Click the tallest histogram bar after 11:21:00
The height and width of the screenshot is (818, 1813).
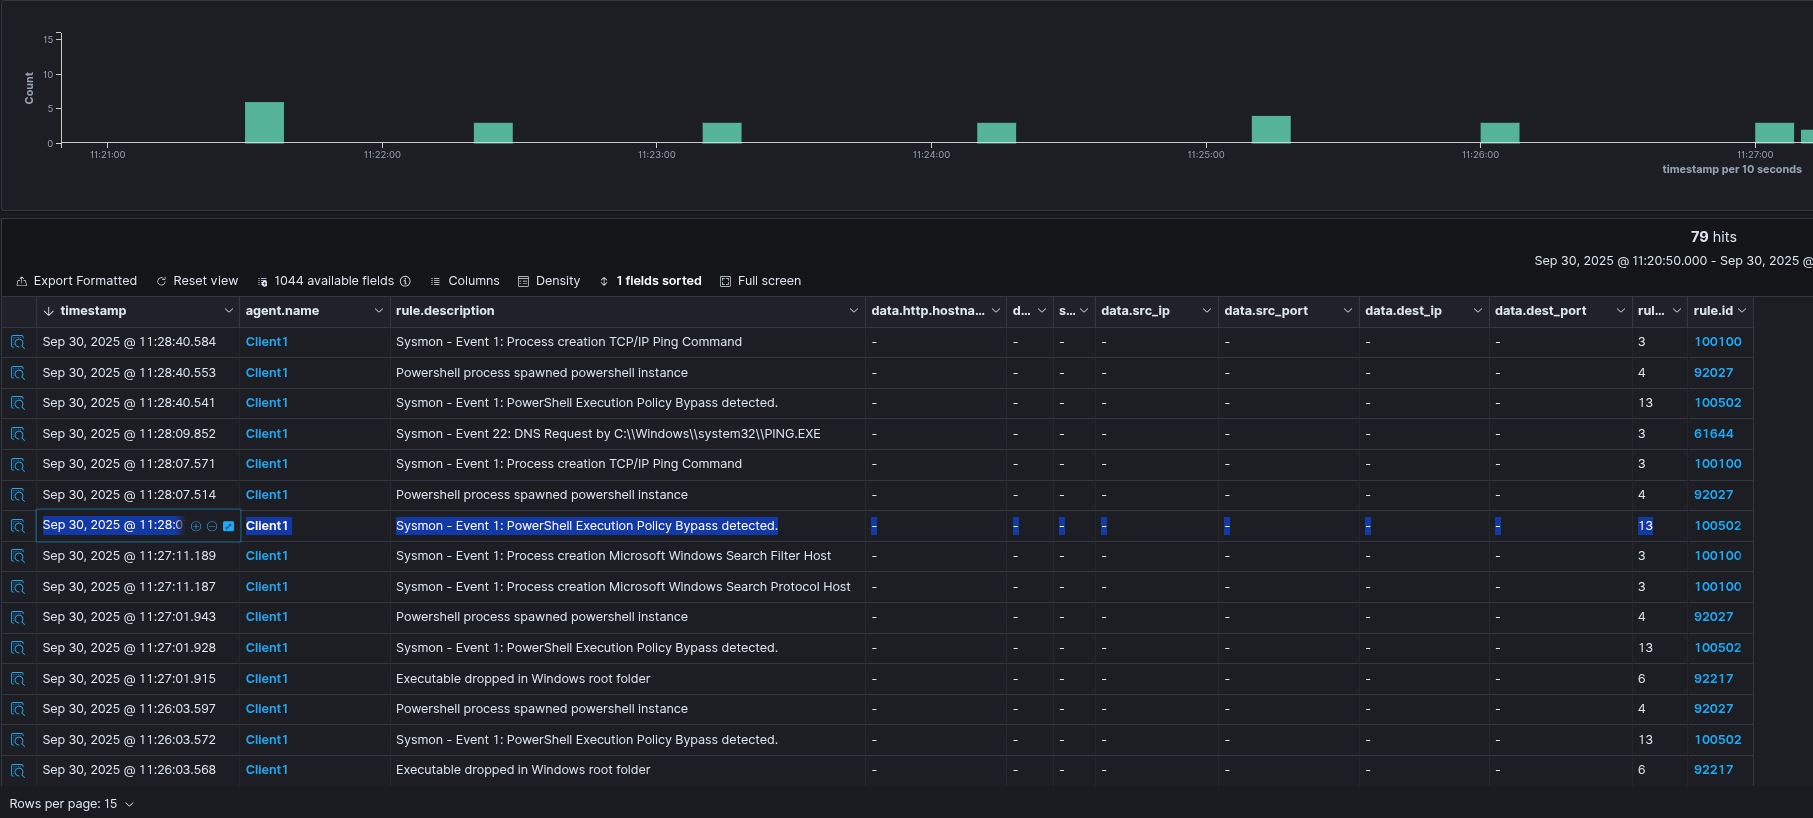pyautogui.click(x=264, y=122)
